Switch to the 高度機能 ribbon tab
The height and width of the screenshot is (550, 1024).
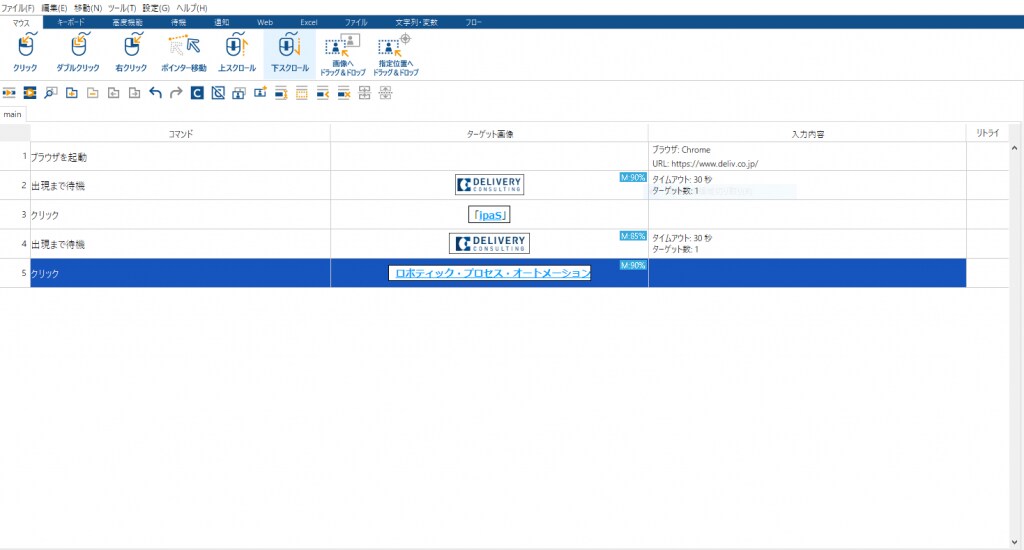pos(127,22)
